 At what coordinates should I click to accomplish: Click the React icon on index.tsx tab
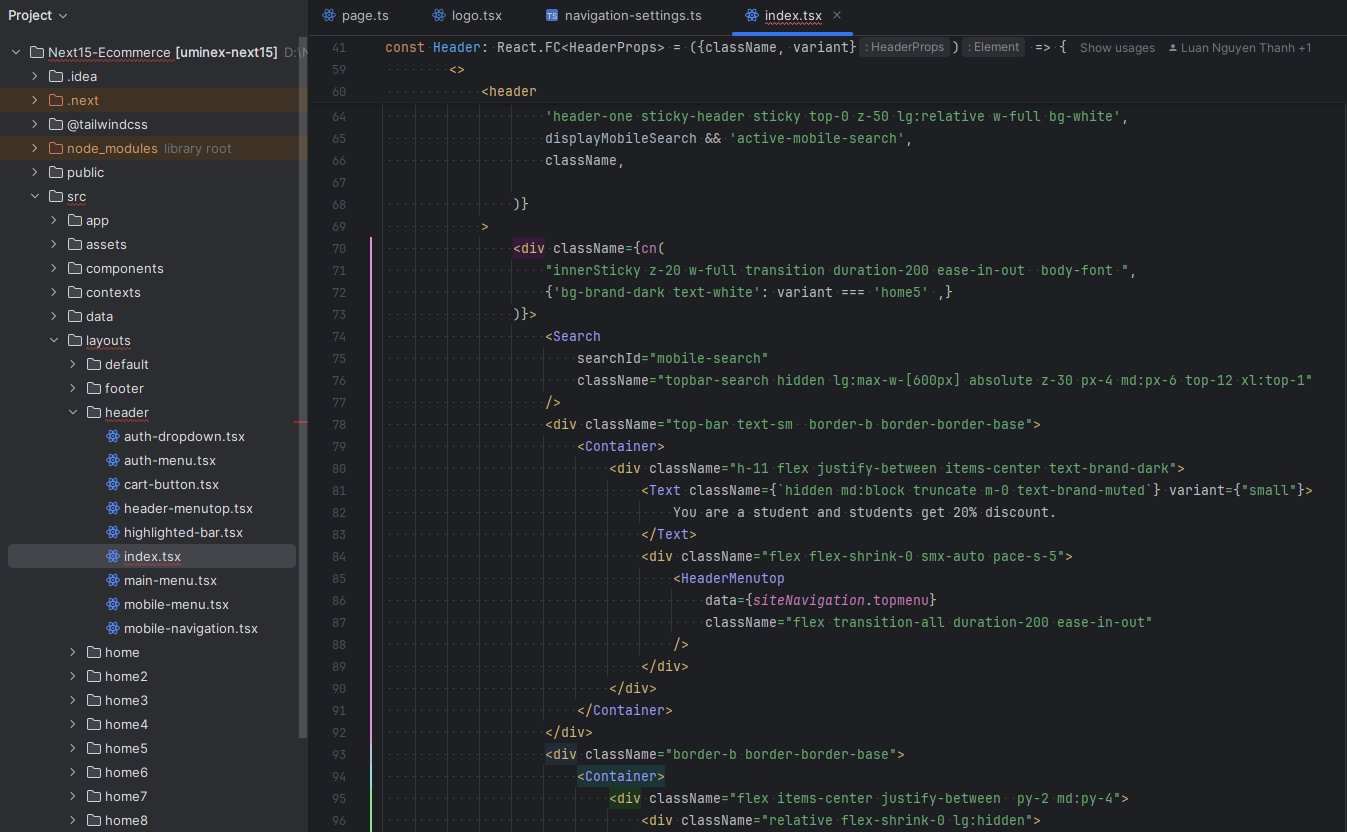pyautogui.click(x=751, y=15)
